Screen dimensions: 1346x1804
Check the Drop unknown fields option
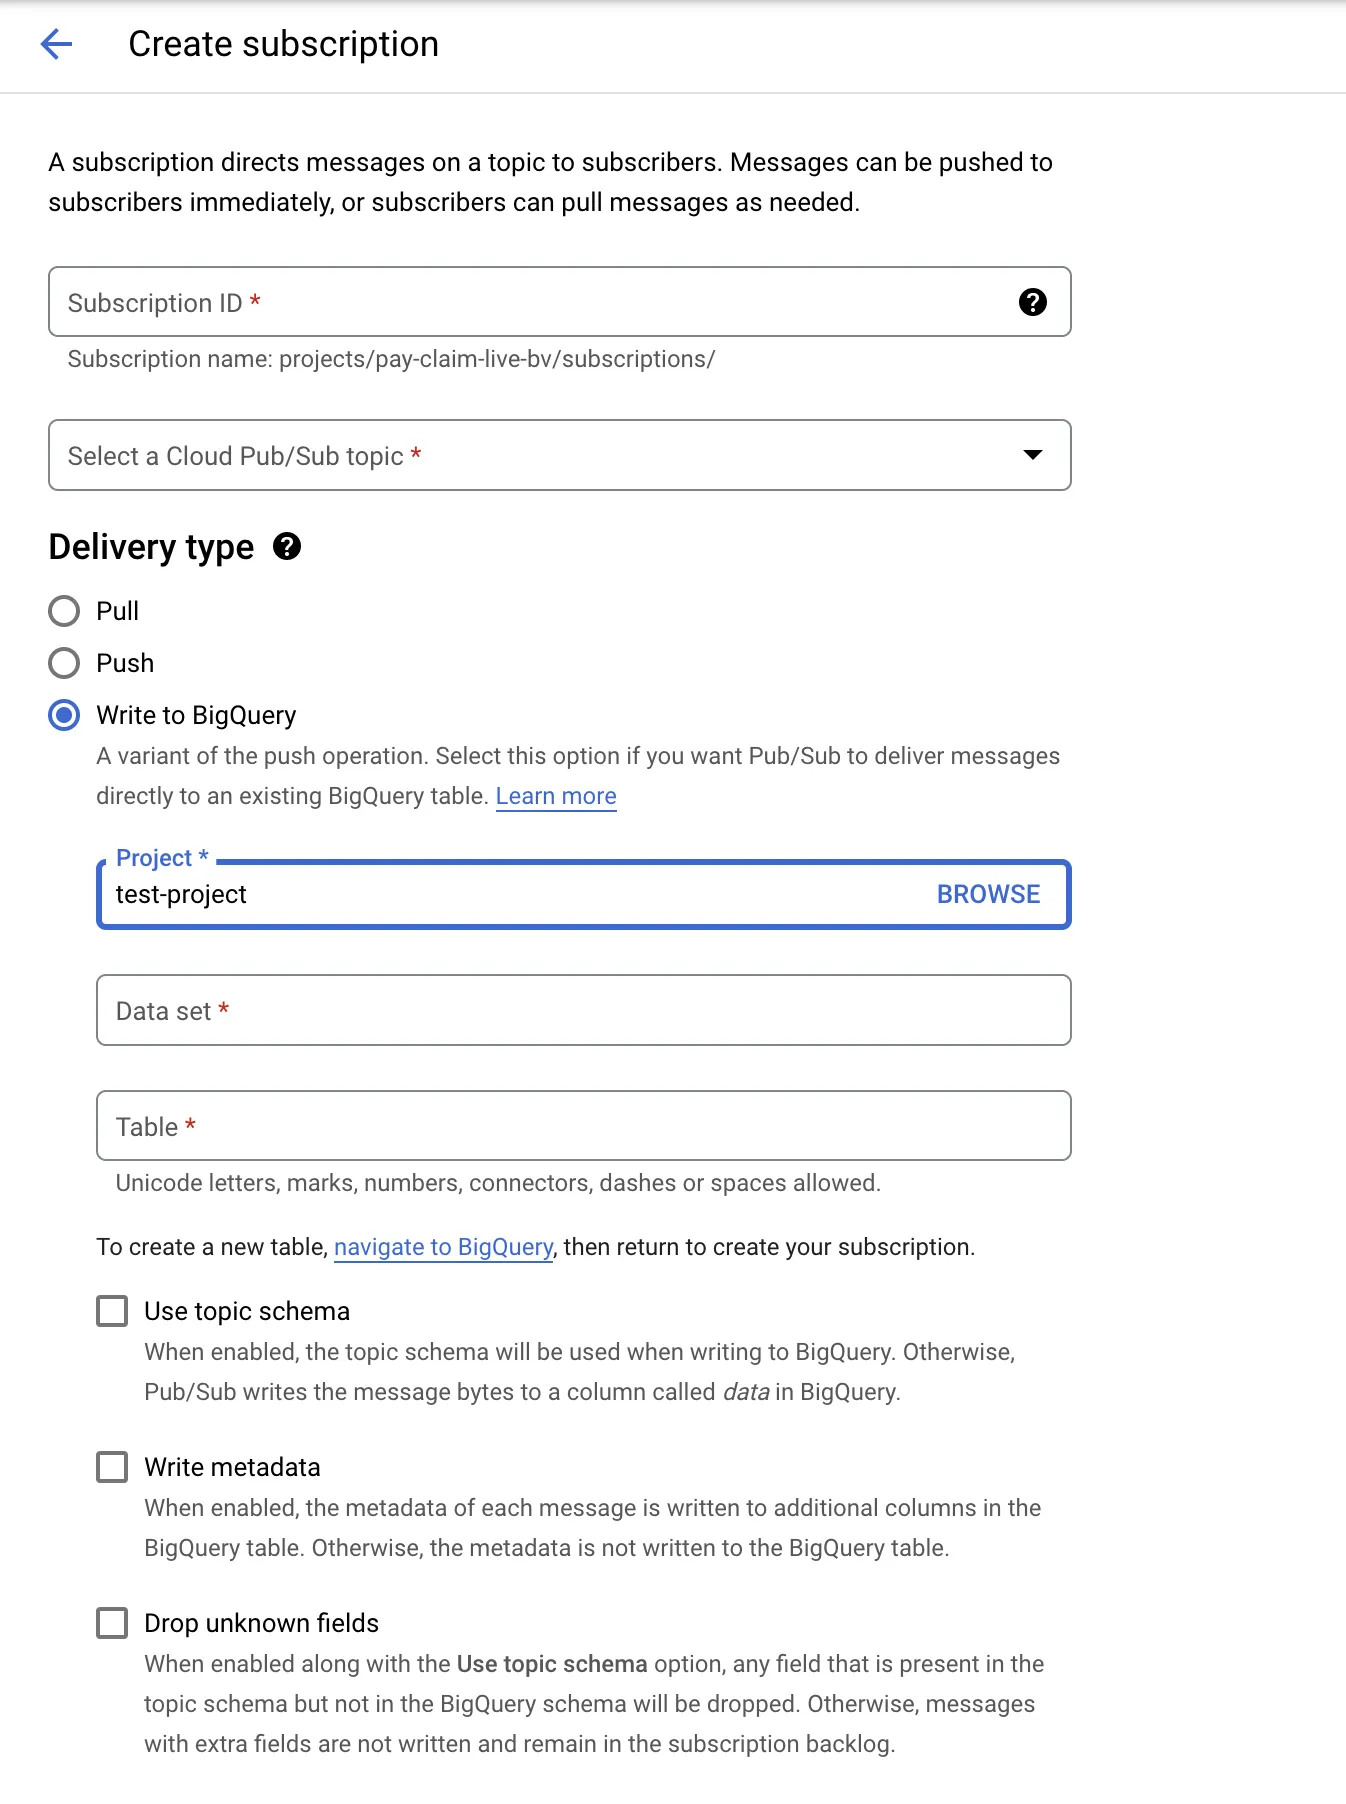click(112, 1623)
